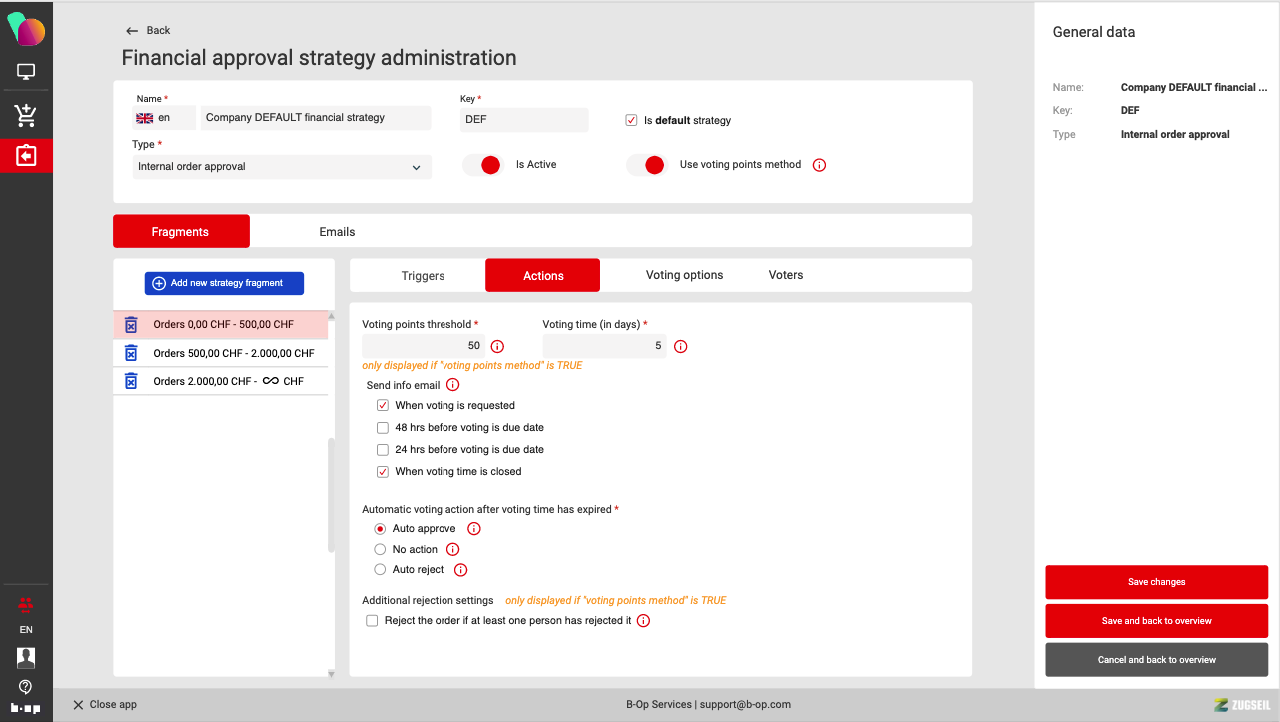Image resolution: width=1280 pixels, height=722 pixels.
Task: Select the No action radio option
Action: click(x=380, y=549)
